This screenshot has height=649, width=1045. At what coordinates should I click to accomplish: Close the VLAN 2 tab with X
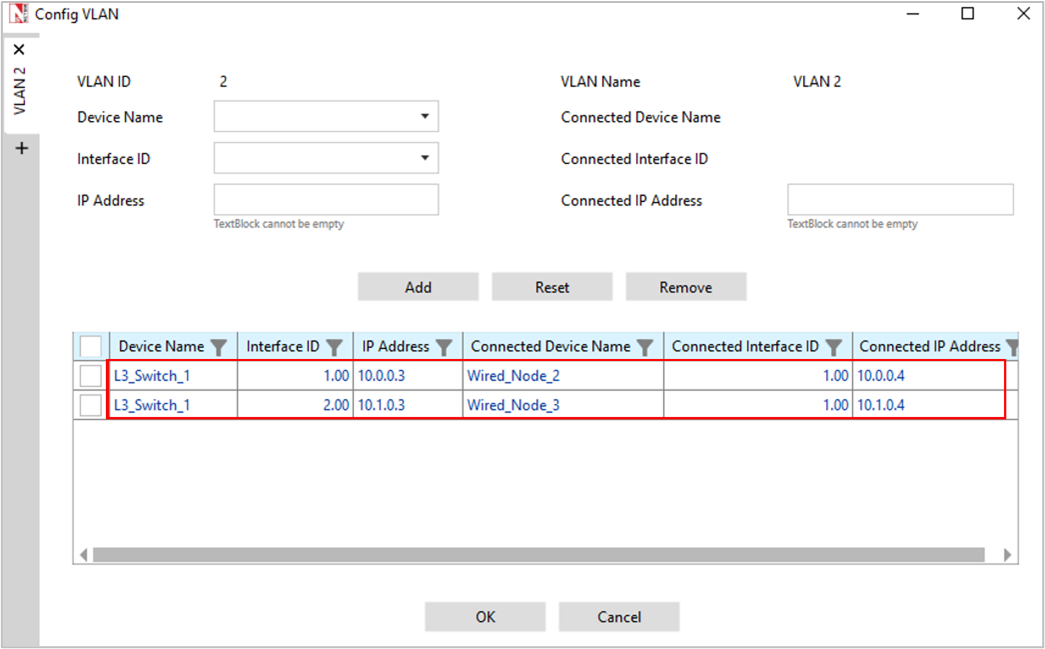pos(20,49)
